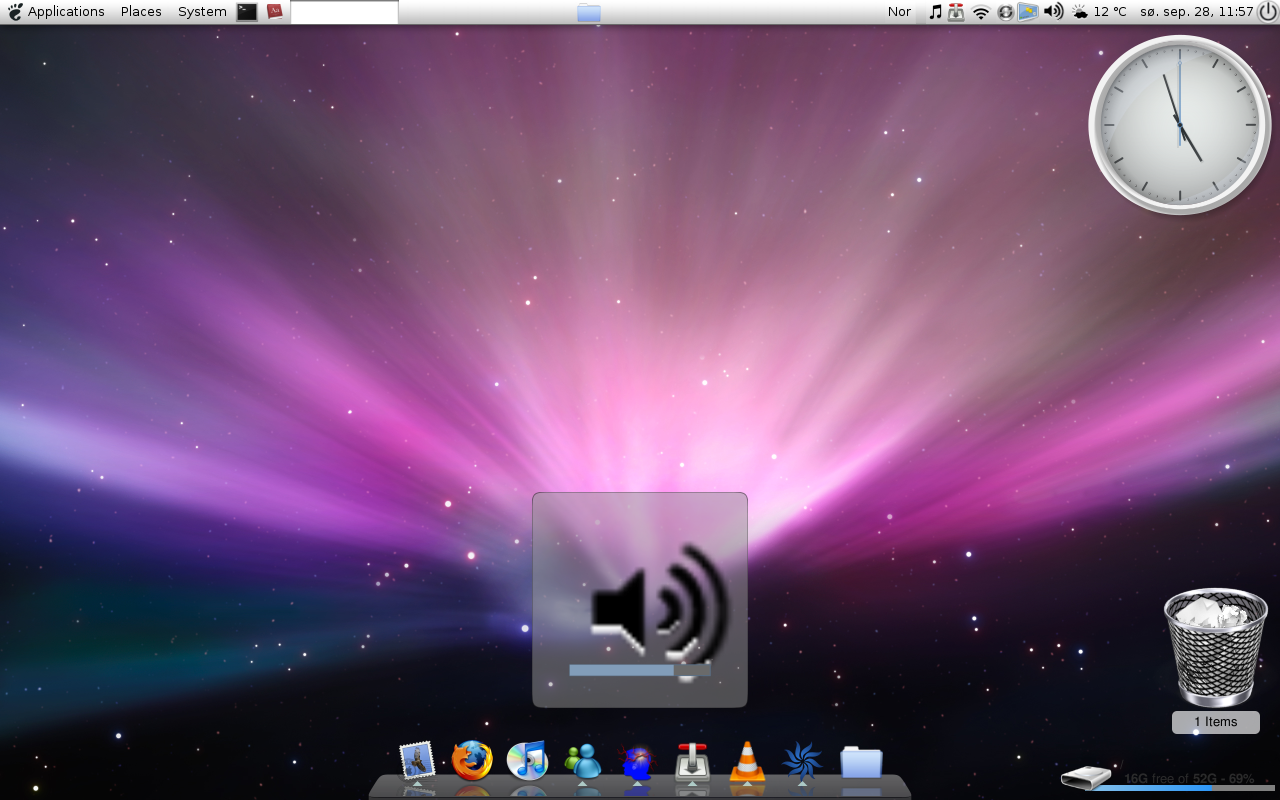Launch Firefox from the dock
The height and width of the screenshot is (800, 1280).
[x=472, y=761]
